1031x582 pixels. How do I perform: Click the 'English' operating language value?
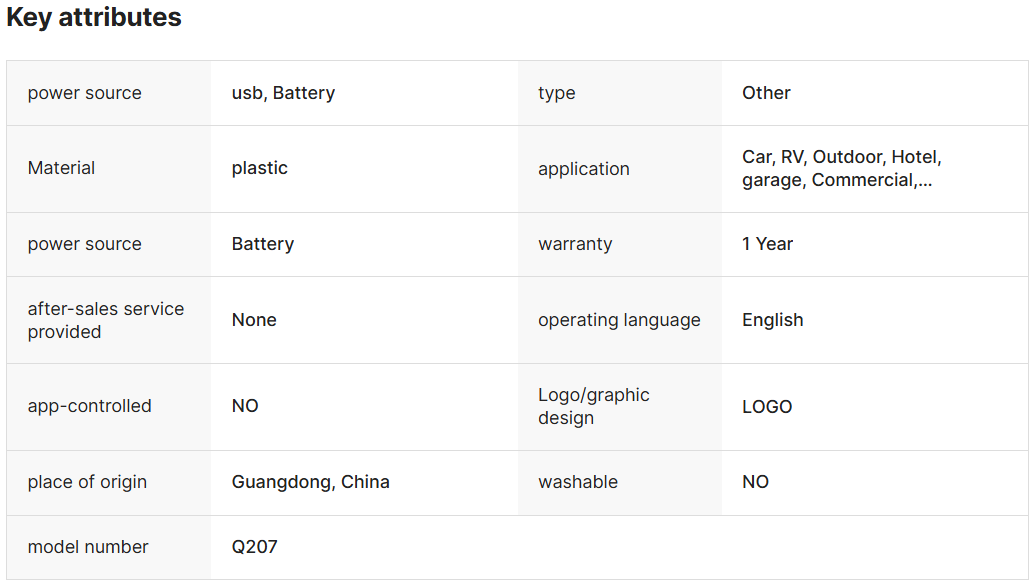(x=773, y=320)
